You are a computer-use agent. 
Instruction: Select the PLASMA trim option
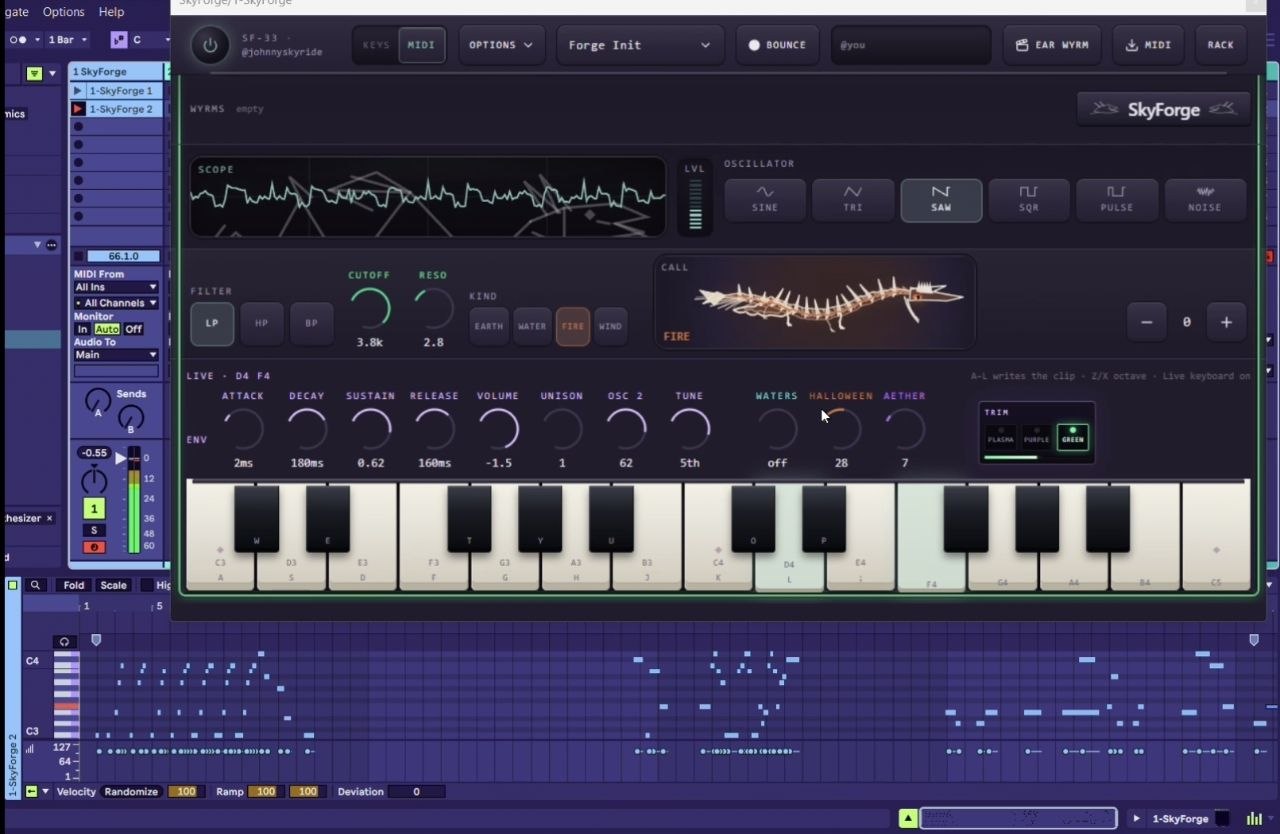[1000, 436]
